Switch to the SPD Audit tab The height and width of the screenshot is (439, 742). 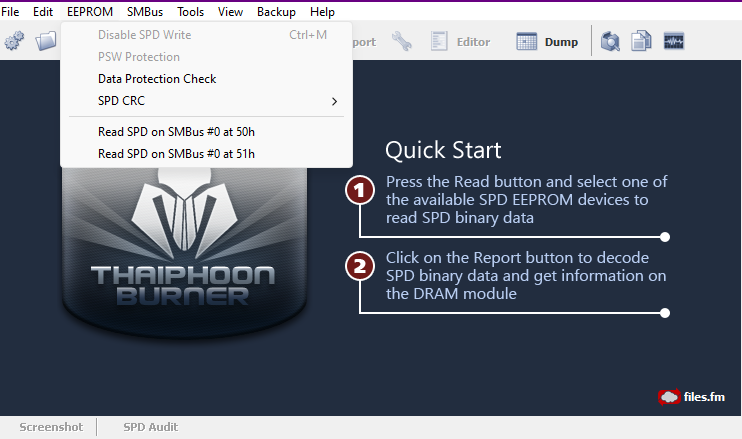click(x=150, y=427)
